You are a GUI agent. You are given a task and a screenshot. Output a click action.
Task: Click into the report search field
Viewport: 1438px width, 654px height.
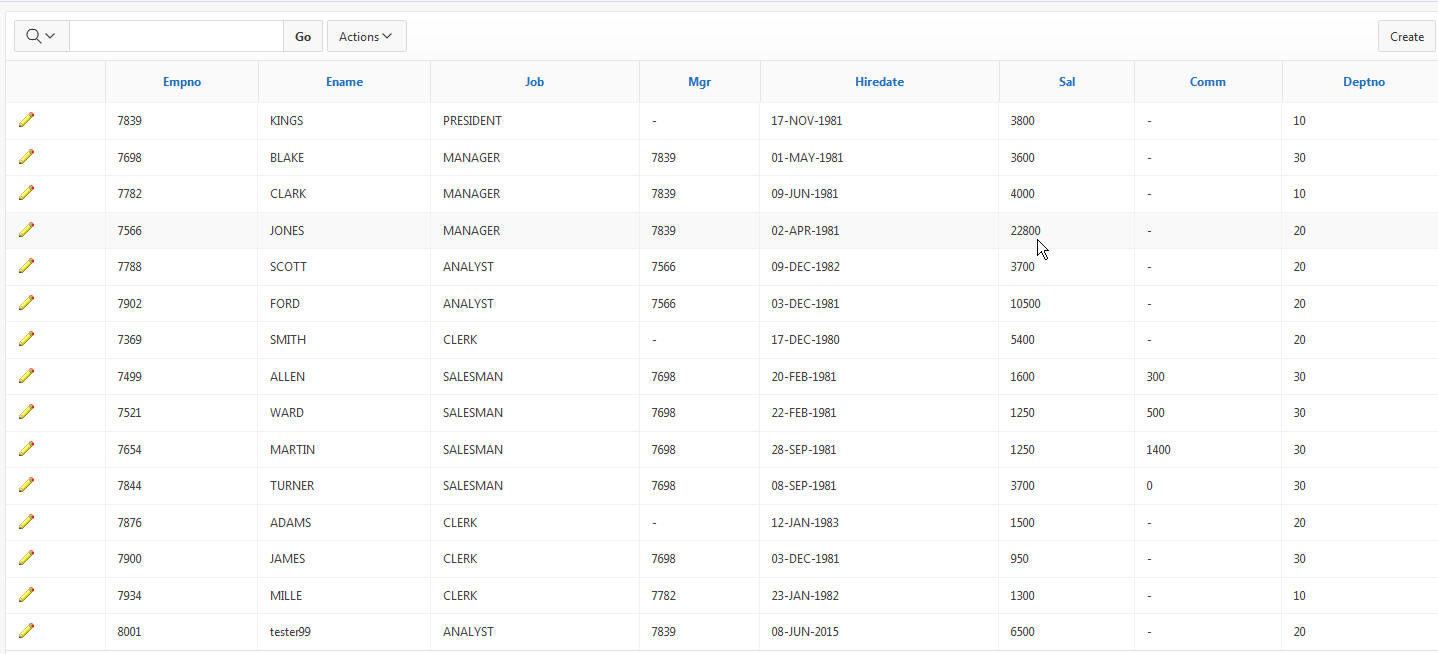tap(176, 36)
